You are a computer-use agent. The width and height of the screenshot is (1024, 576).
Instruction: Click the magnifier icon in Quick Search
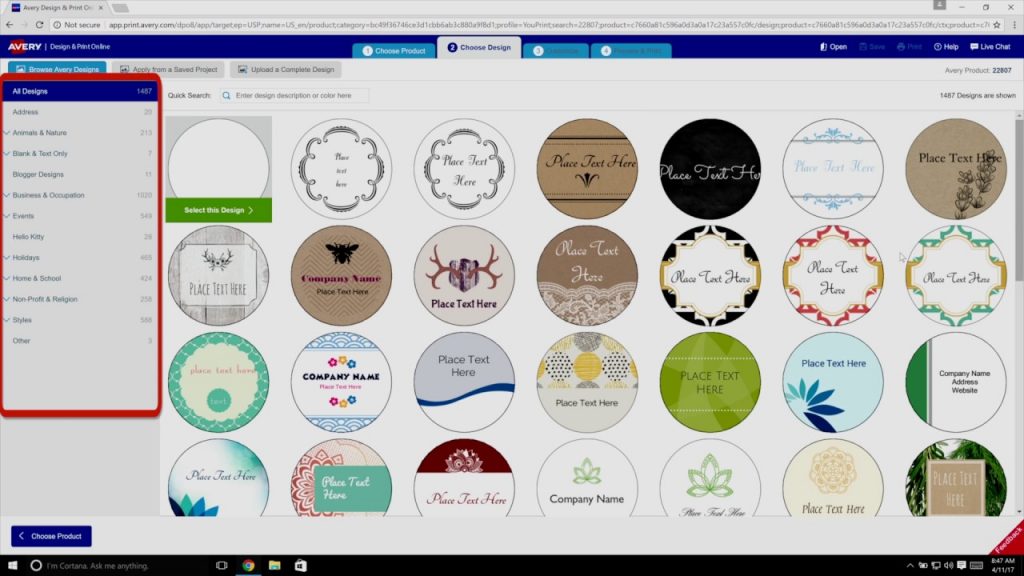225,96
